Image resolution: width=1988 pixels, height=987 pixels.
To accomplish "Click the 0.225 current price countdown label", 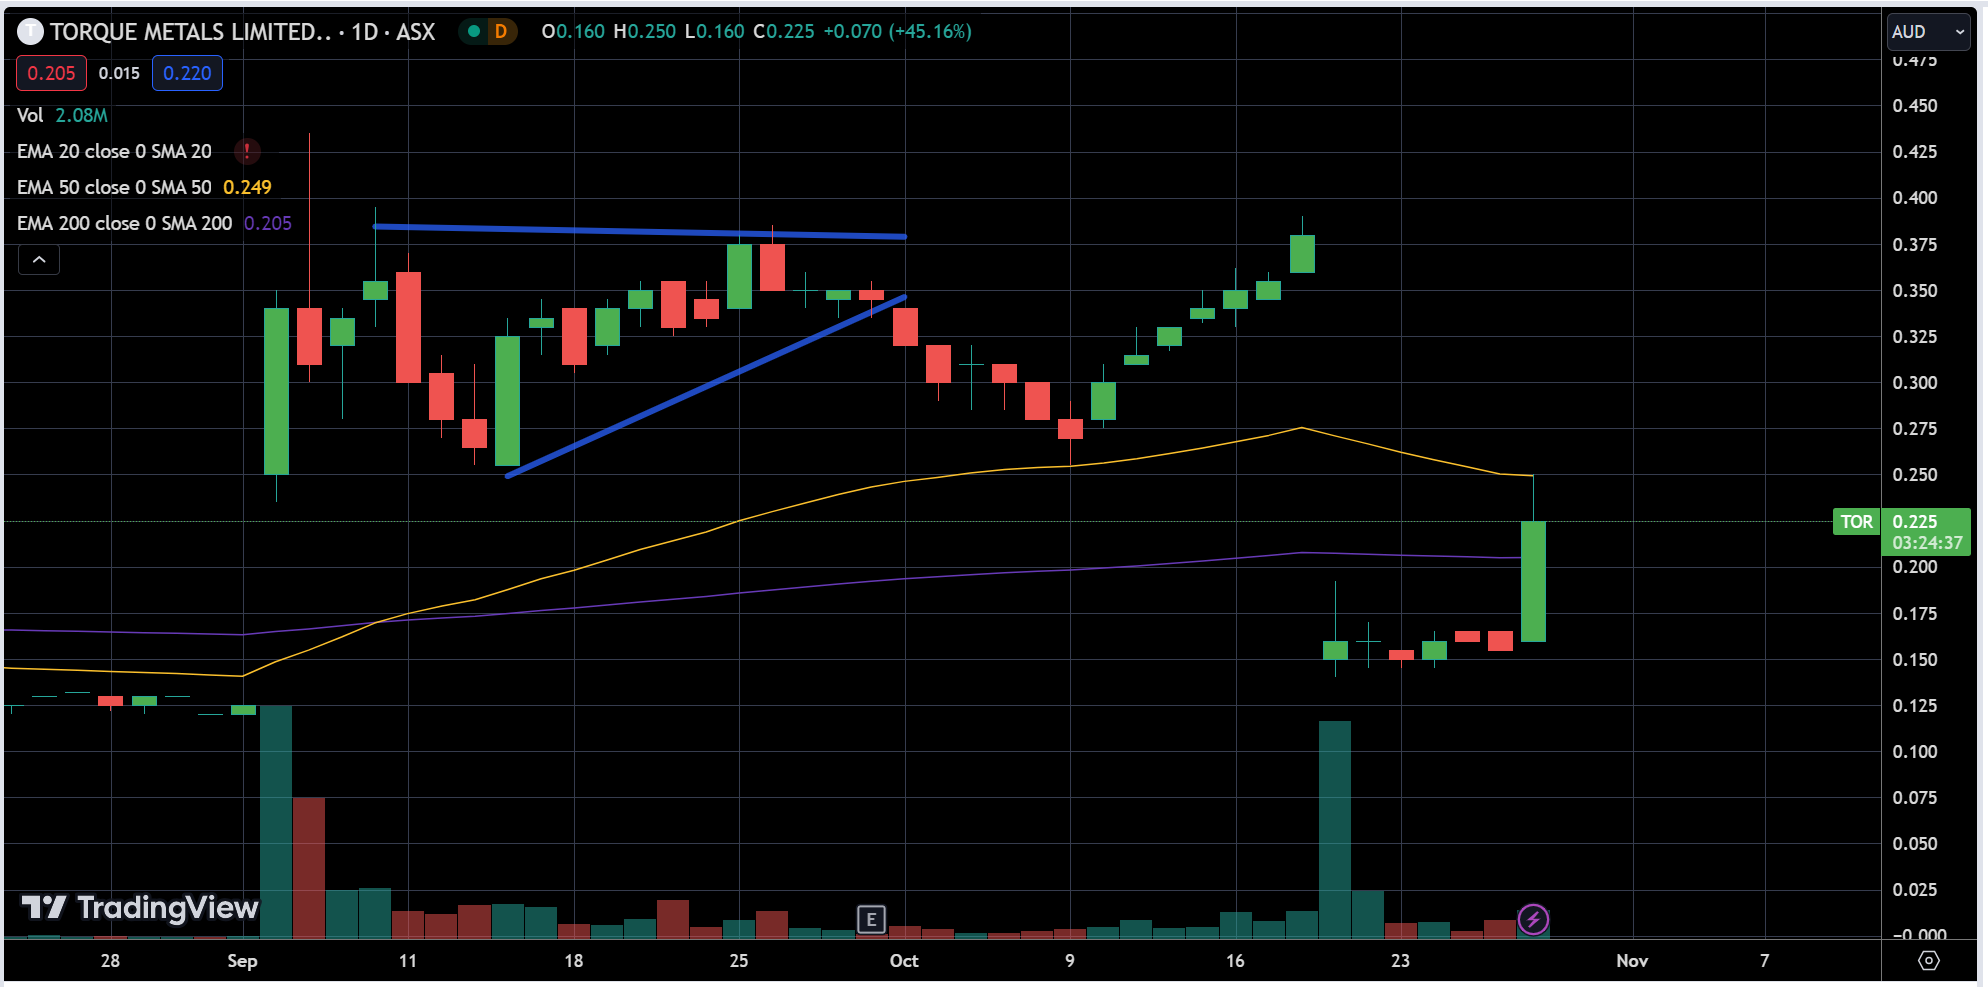I will pyautogui.click(x=1926, y=532).
